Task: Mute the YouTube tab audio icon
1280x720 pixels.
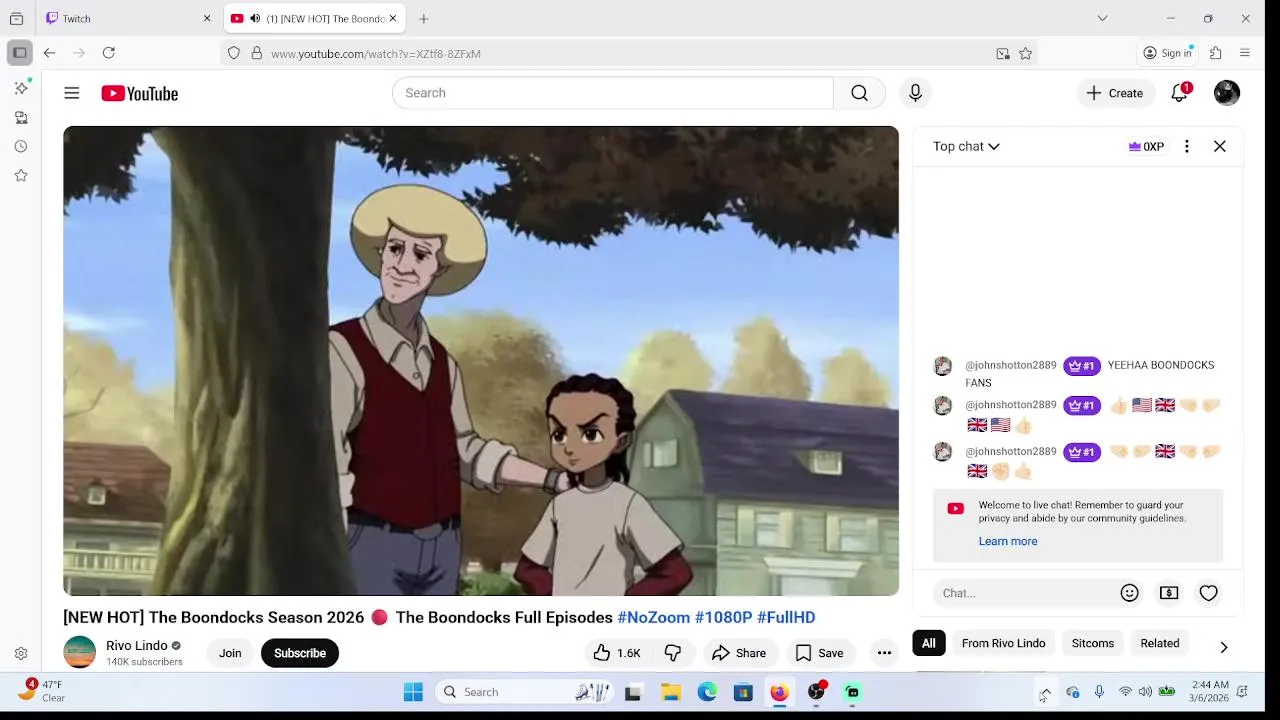Action: coord(255,19)
